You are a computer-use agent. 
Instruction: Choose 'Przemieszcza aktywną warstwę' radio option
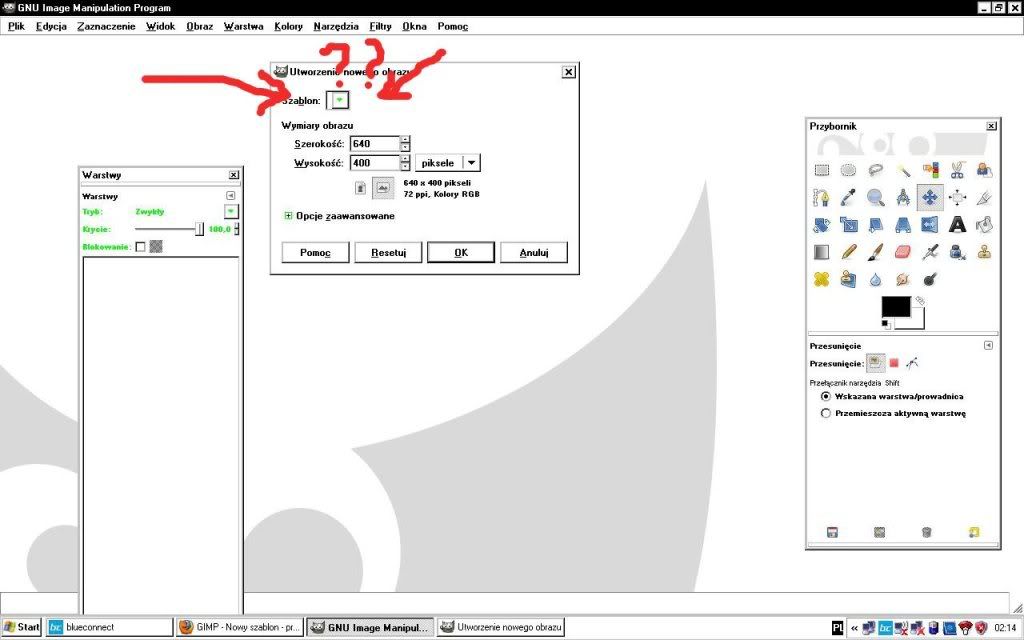coord(825,412)
